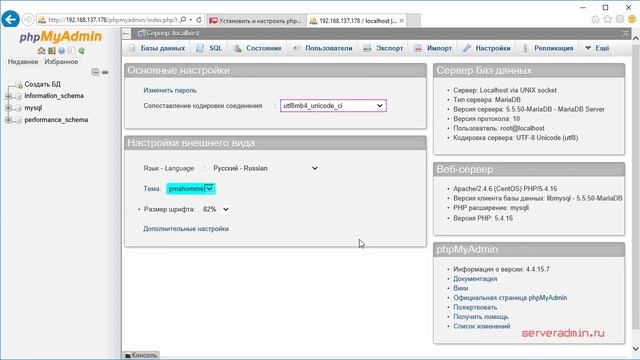Image resolution: width=640 pixels, height=360 pixels.
Task: Select the Избранное favorites tab in sidebar
Action: [61, 62]
